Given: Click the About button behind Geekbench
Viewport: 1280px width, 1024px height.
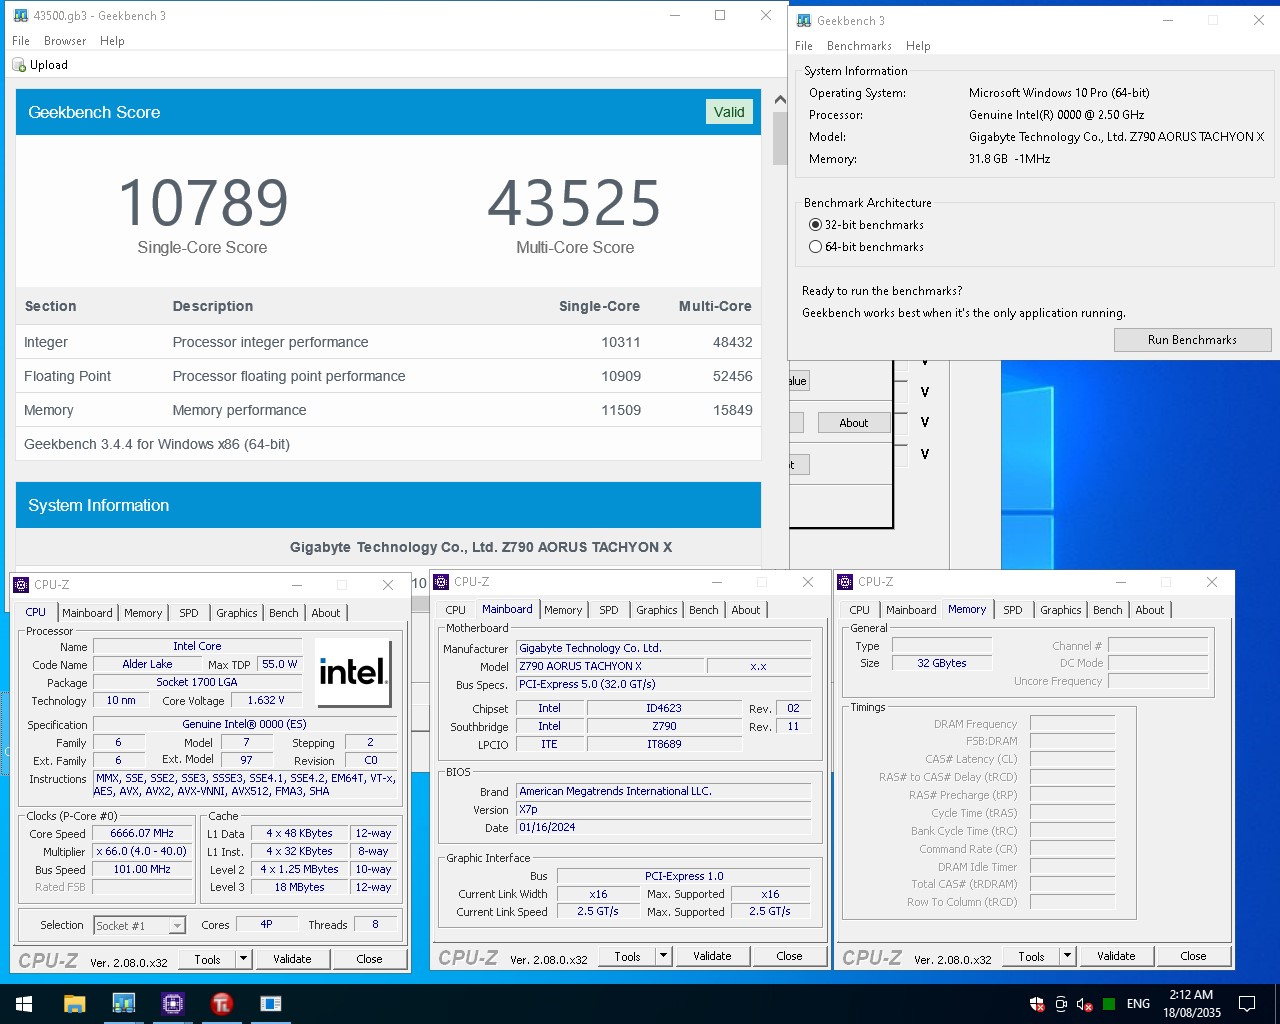Looking at the screenshot, I should [x=854, y=423].
